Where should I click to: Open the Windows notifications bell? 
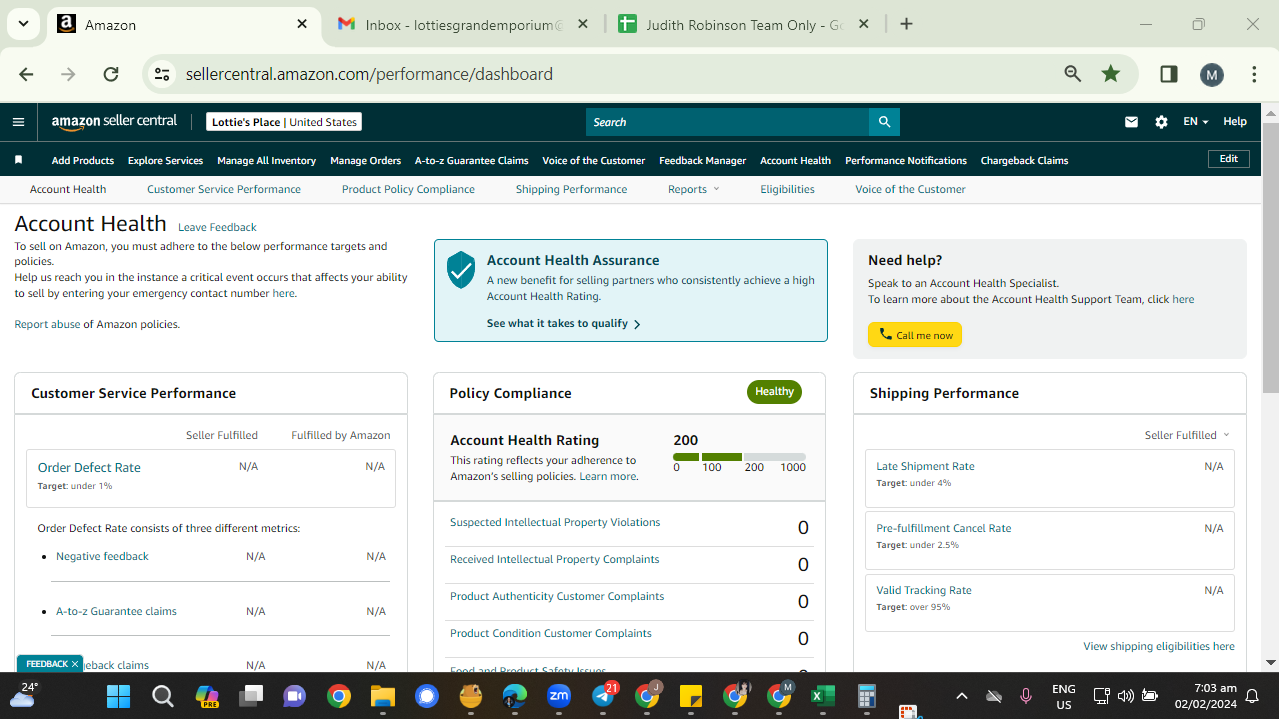1251,696
